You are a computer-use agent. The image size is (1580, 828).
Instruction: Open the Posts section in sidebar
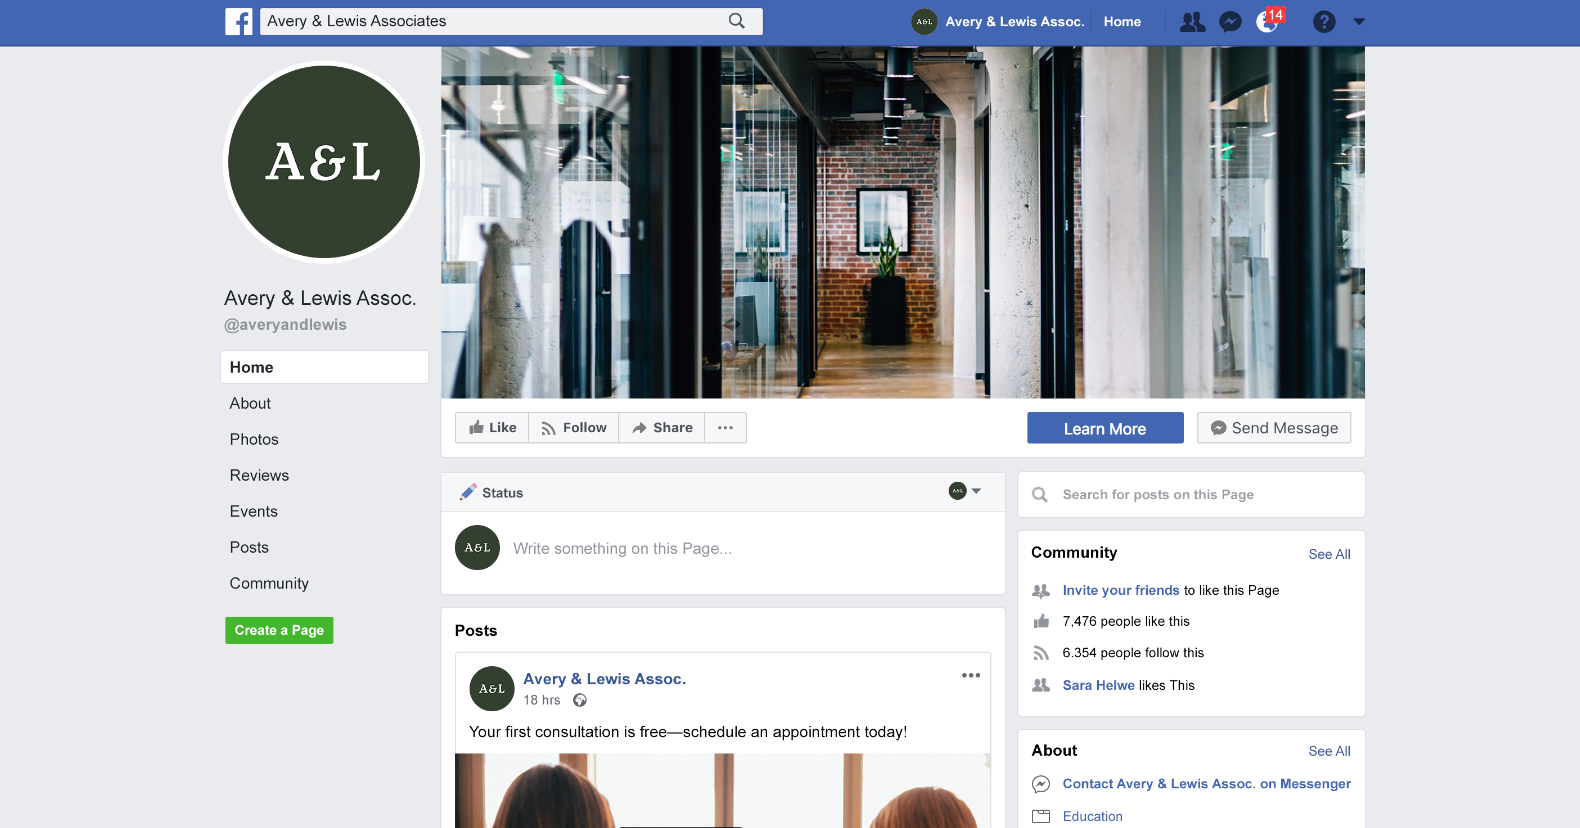[249, 547]
